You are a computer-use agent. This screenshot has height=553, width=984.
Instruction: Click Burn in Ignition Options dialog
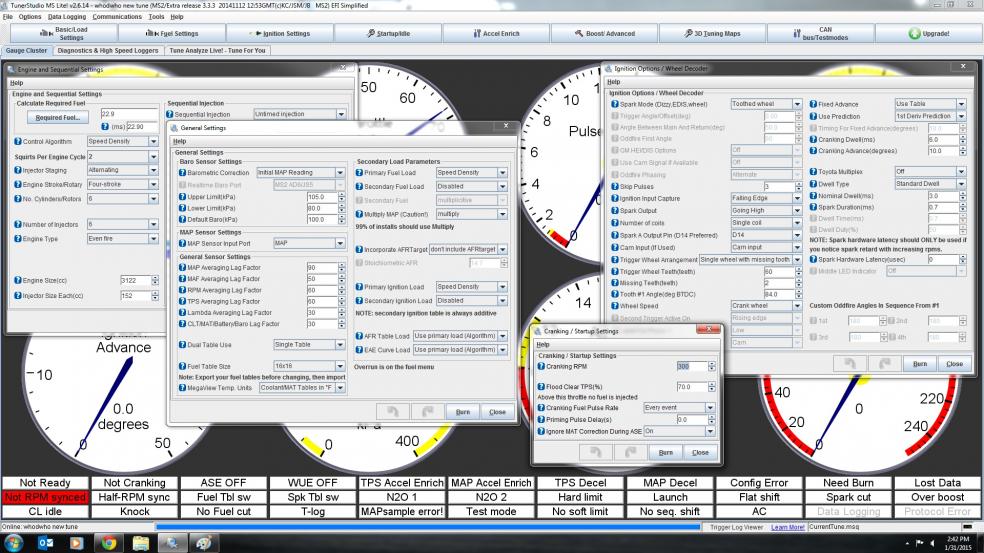click(x=919, y=364)
